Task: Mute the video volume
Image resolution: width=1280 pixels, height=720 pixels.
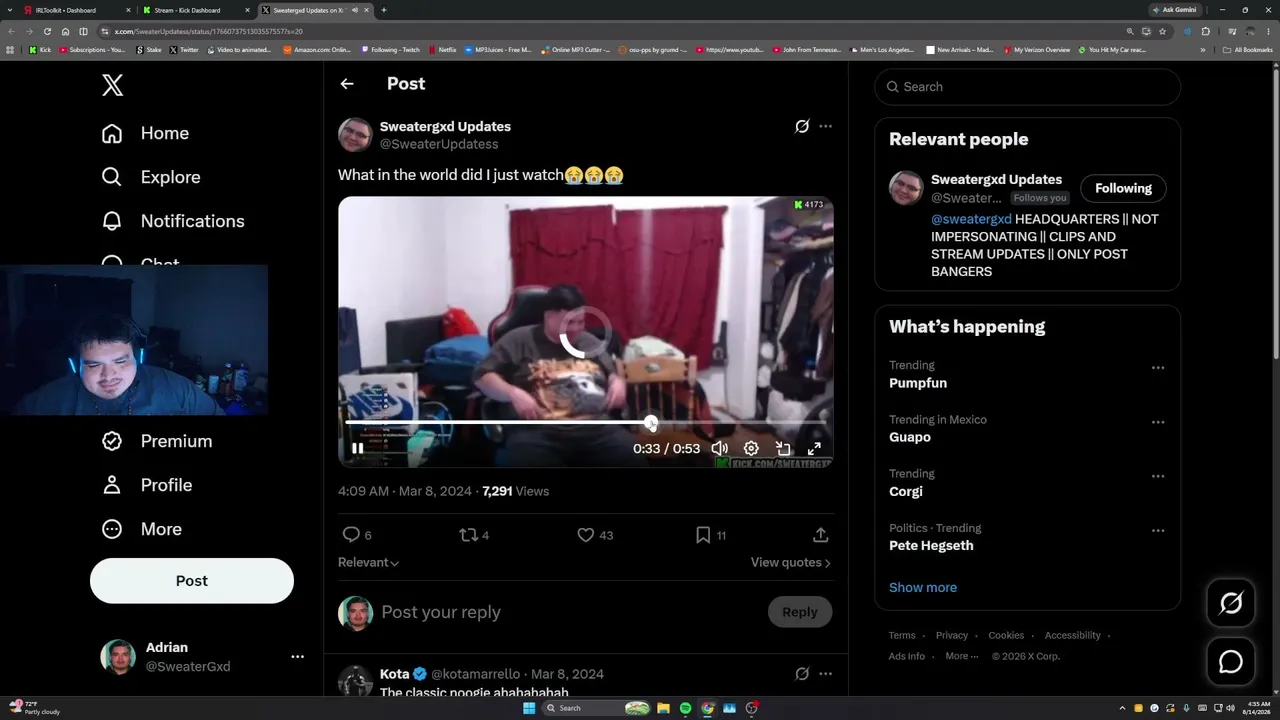Action: click(x=719, y=449)
